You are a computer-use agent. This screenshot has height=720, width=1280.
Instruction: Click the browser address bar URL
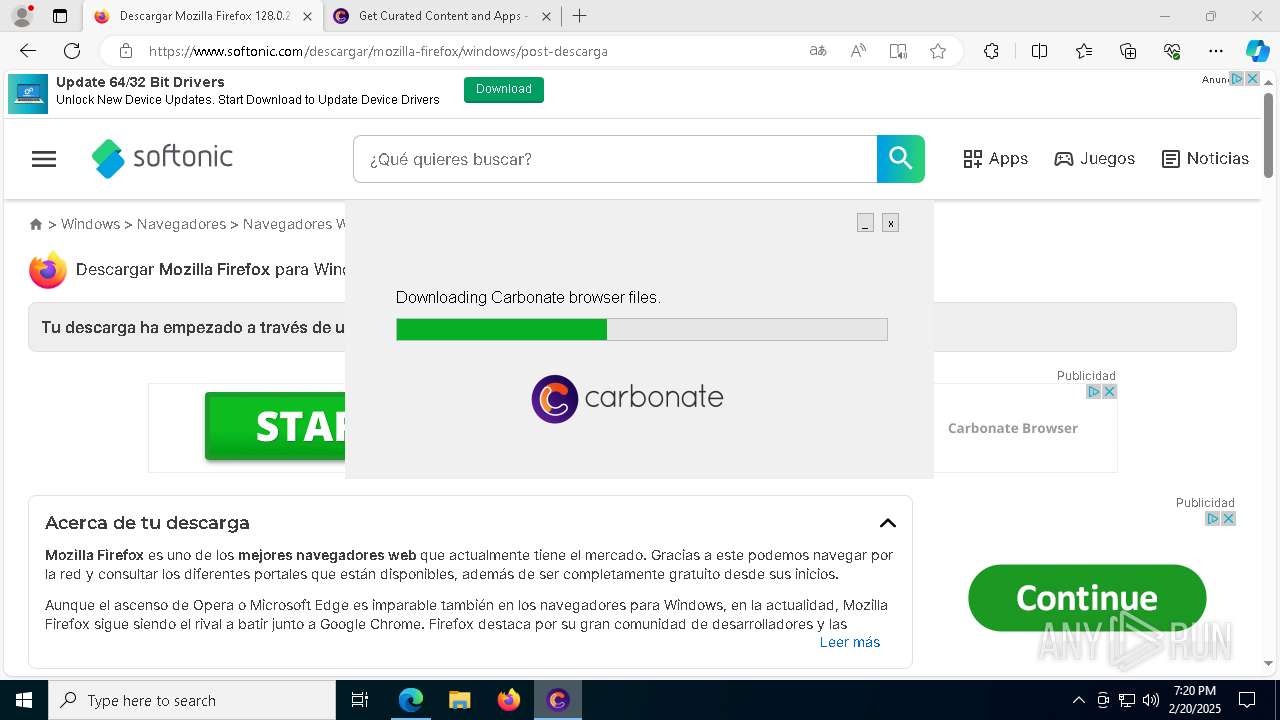[378, 51]
